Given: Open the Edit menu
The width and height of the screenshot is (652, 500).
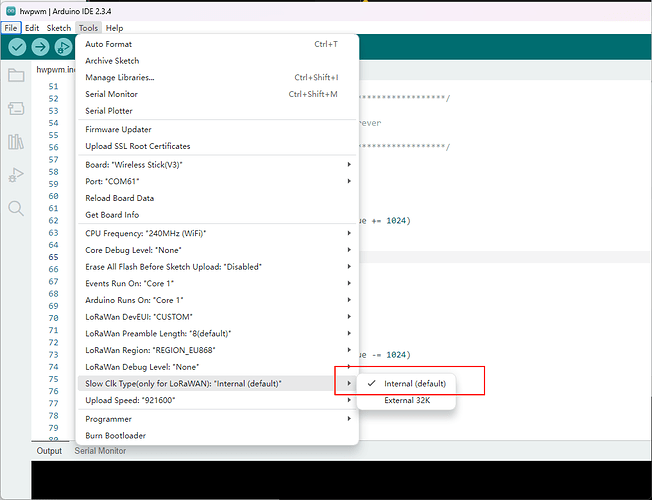Looking at the screenshot, I should click(32, 28).
